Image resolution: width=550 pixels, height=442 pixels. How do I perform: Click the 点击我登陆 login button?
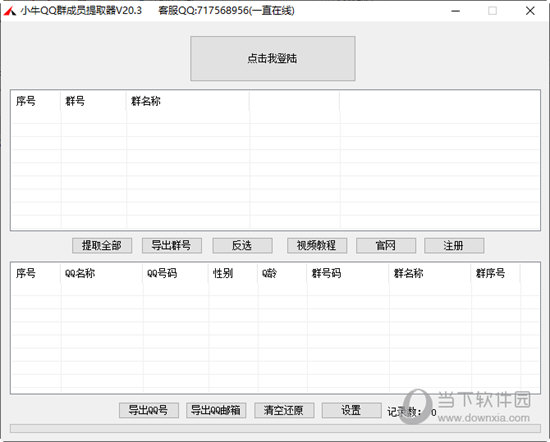tap(273, 59)
